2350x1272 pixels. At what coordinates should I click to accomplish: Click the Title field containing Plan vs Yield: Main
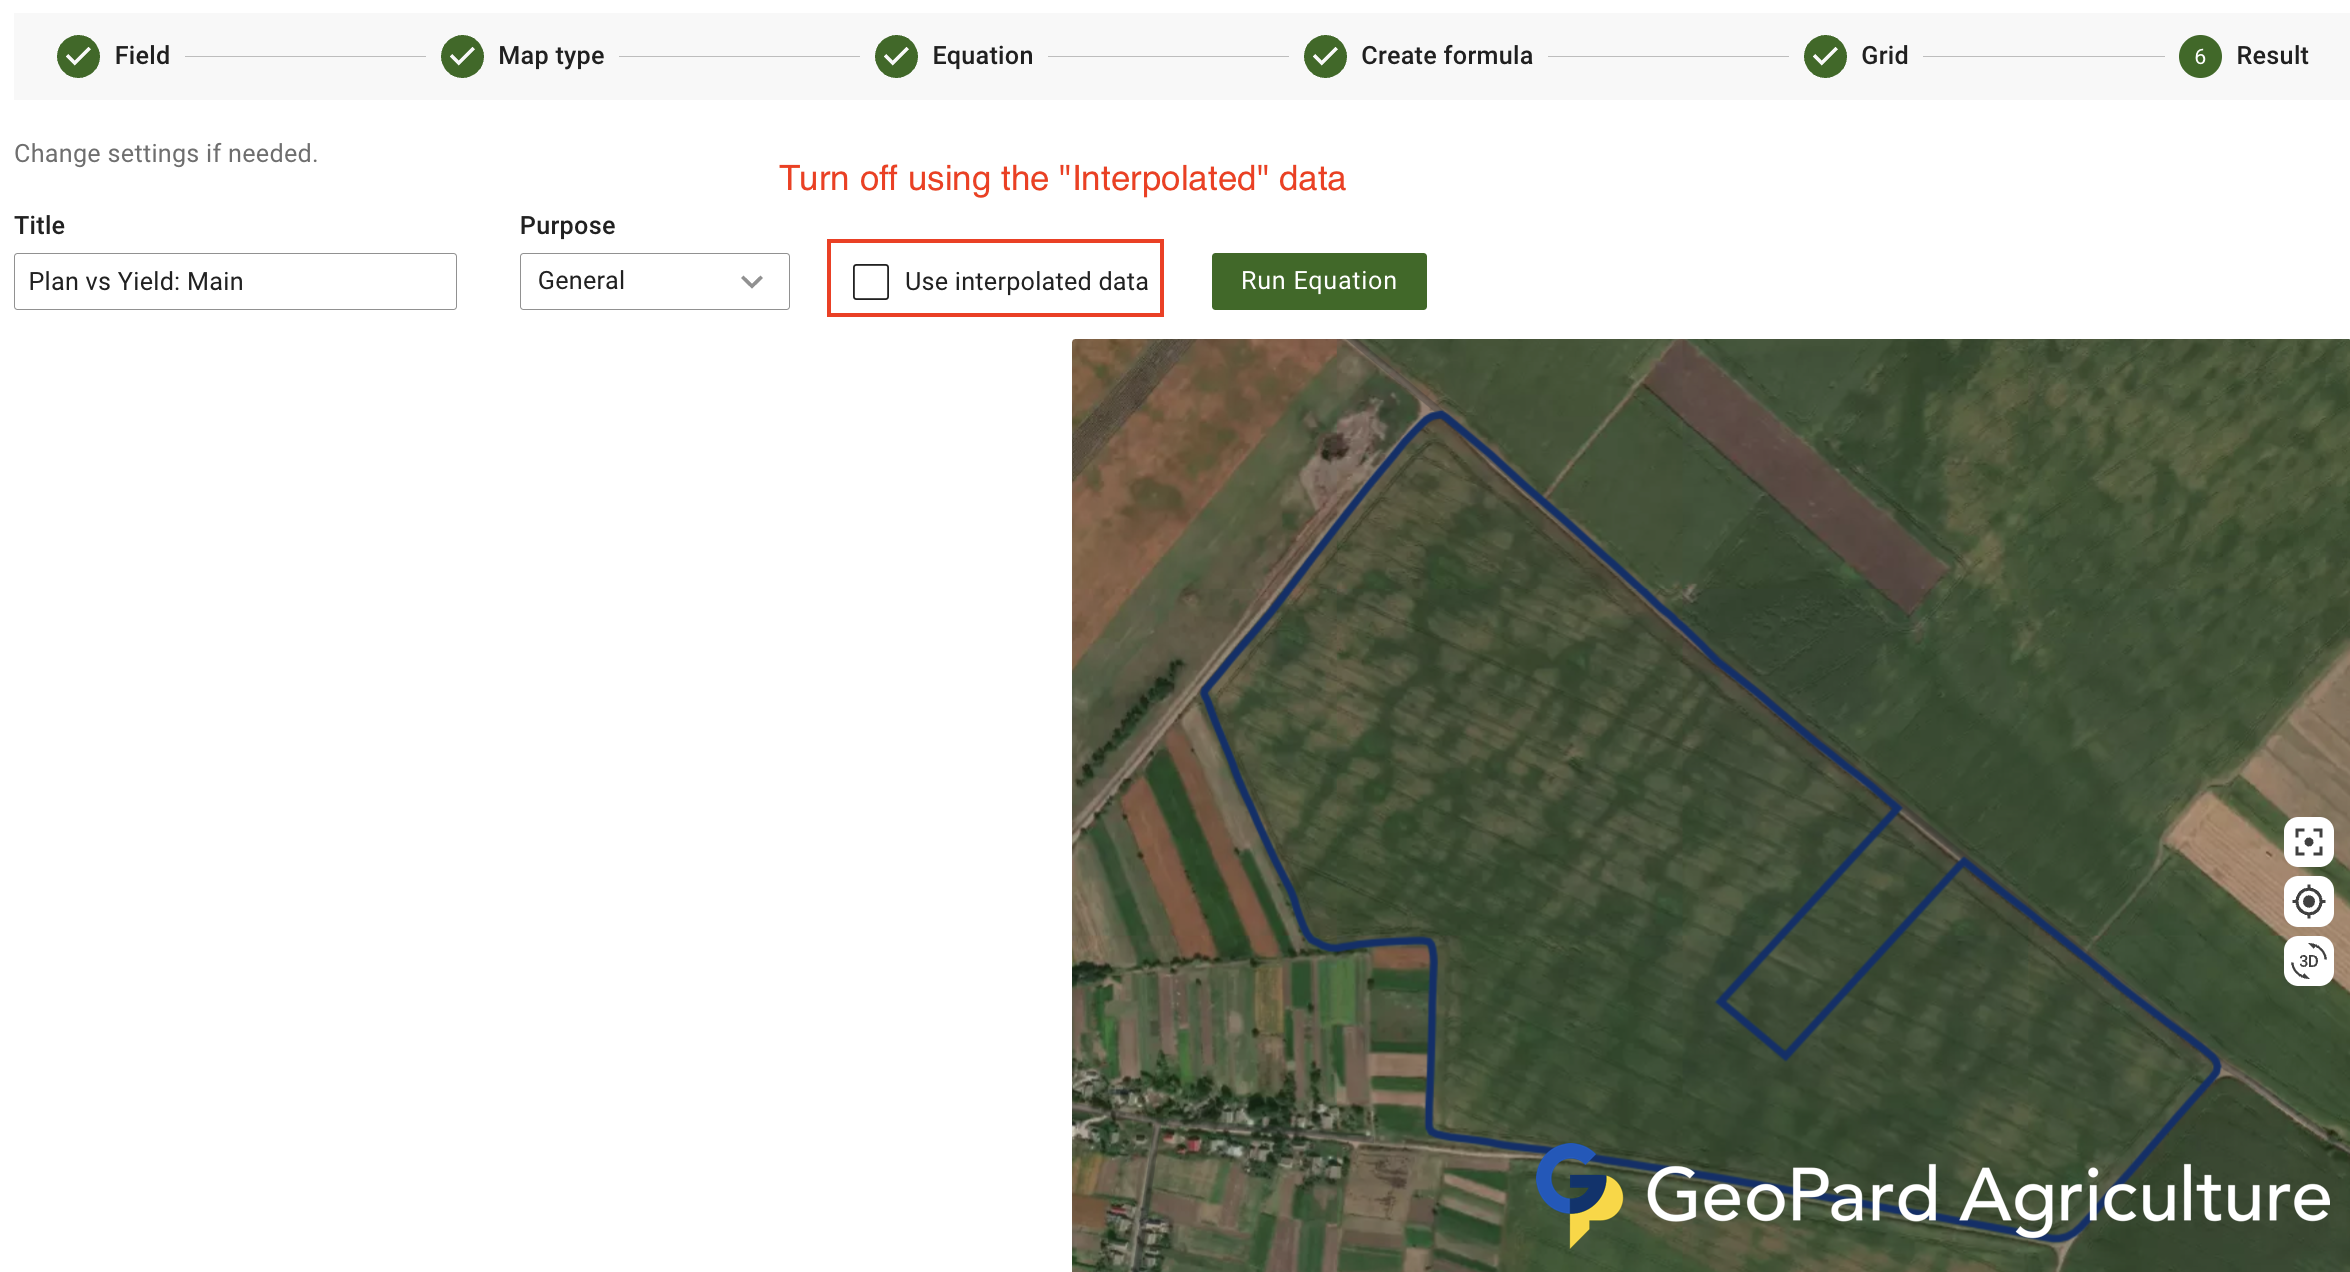[235, 282]
